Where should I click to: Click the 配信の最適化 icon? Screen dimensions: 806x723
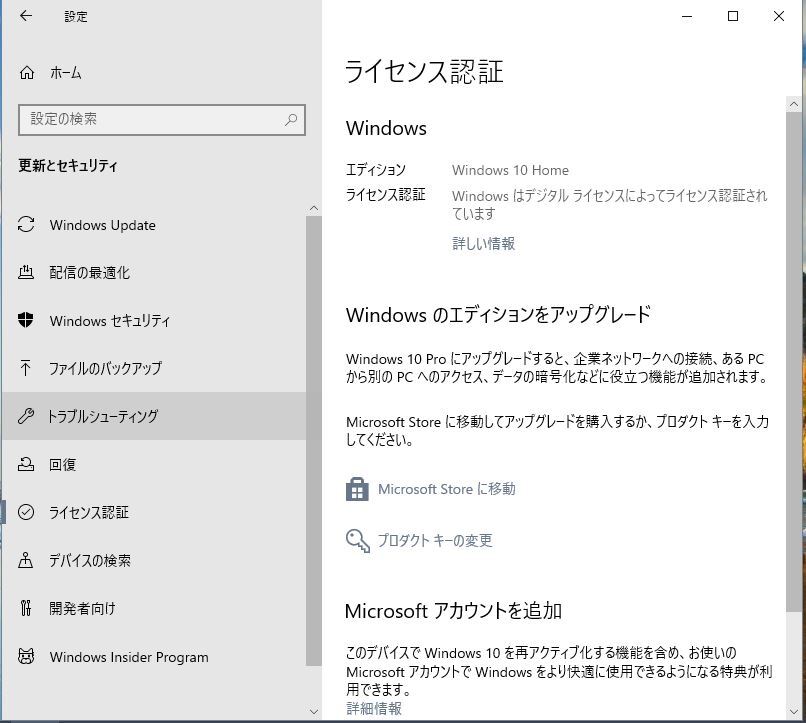click(26, 272)
